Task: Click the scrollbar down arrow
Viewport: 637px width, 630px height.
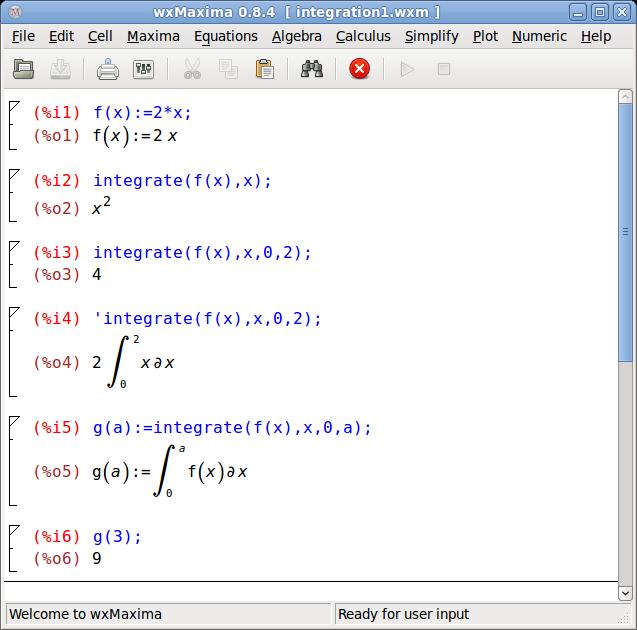Action: coord(625,593)
